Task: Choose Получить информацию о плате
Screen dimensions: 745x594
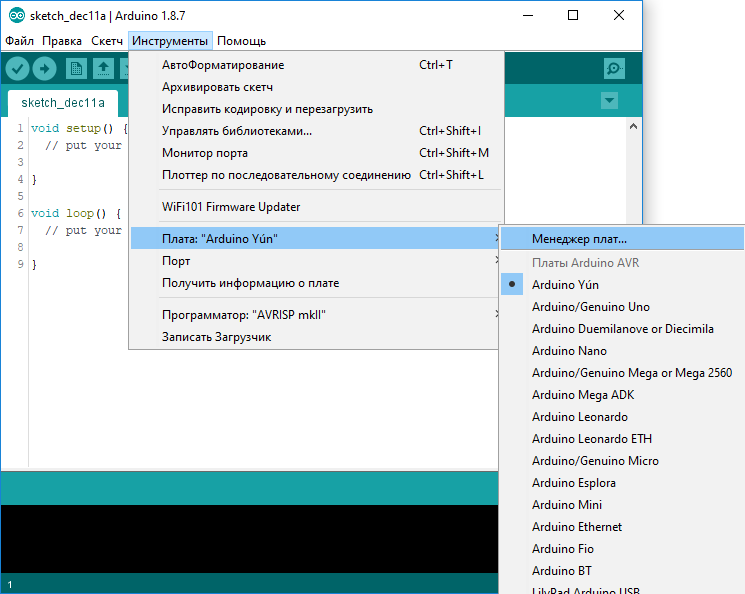Action: click(x=315, y=283)
